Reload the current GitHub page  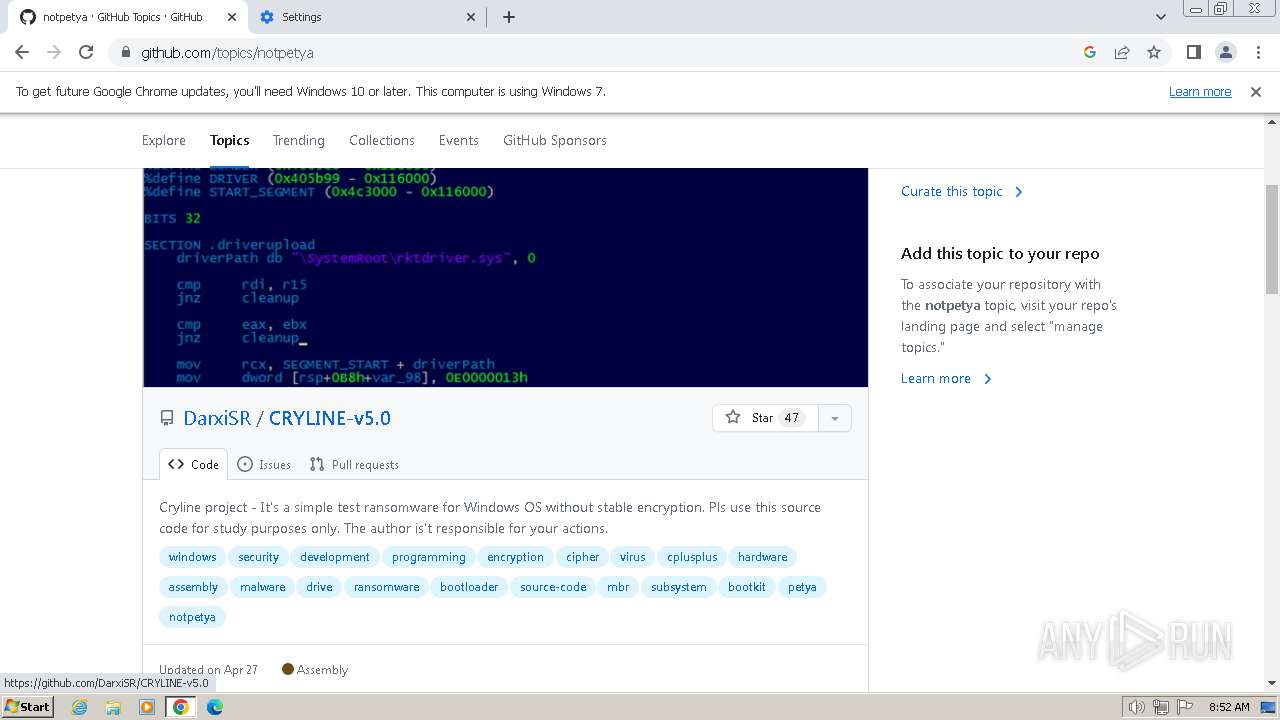click(86, 52)
